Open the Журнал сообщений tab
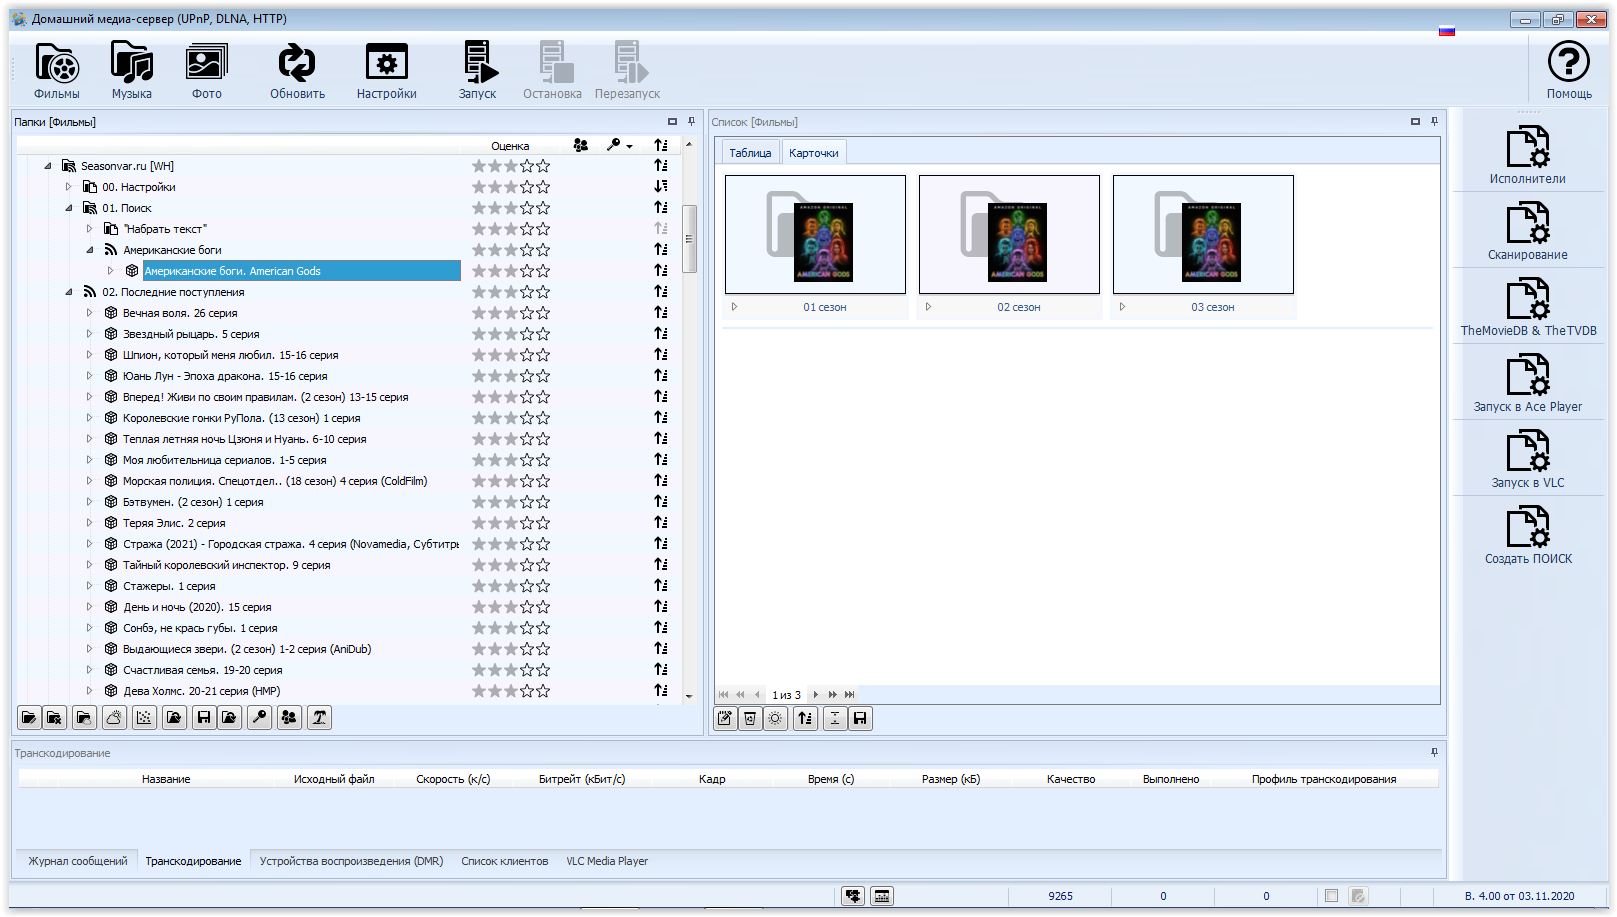 coord(78,861)
